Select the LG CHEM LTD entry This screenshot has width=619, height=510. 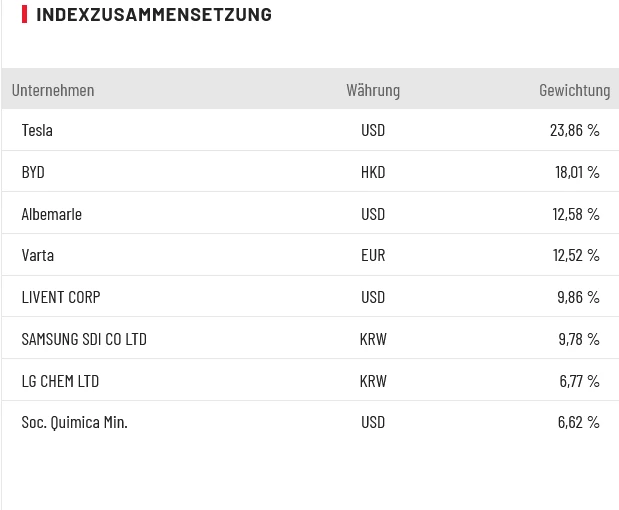pos(60,381)
